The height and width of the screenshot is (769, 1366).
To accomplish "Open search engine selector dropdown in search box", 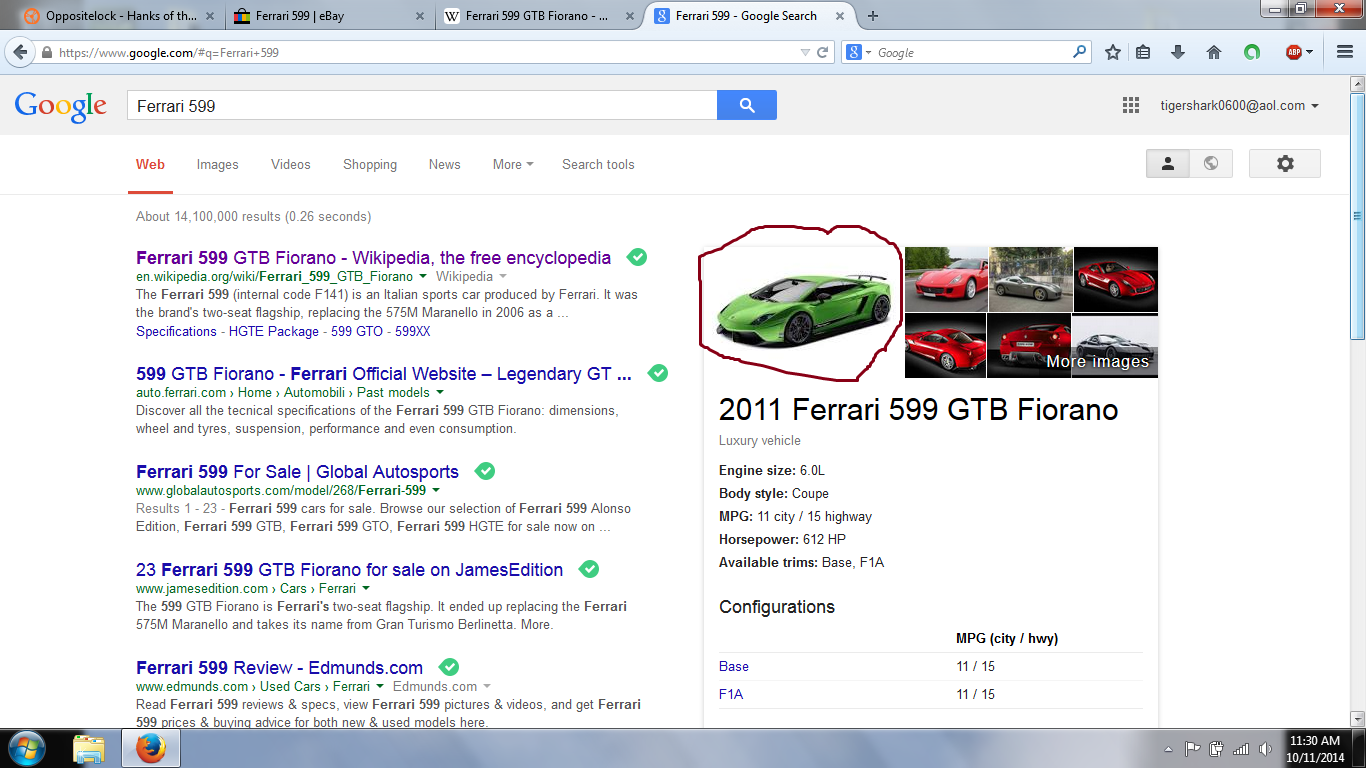I will point(859,52).
